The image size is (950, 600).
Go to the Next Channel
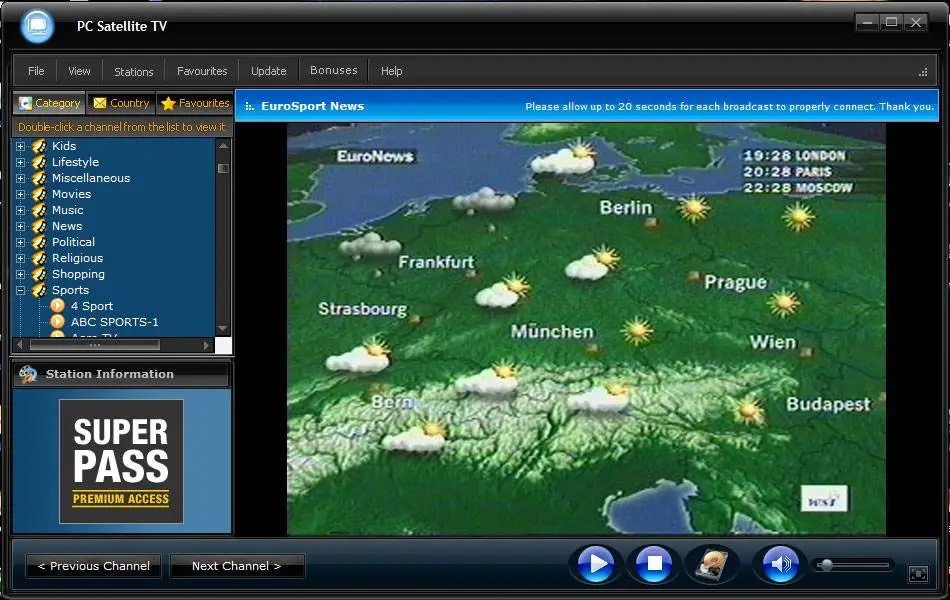tap(236, 566)
